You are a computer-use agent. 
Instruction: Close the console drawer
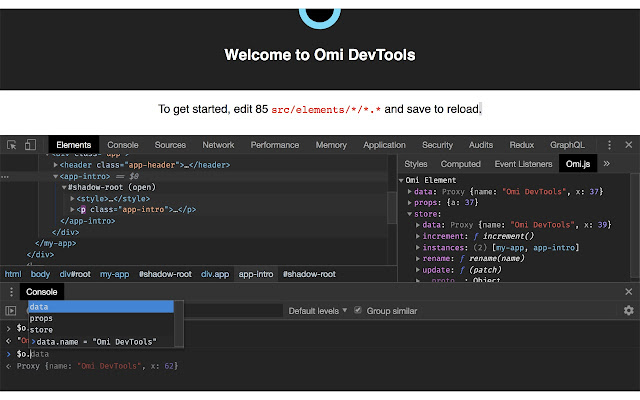pos(629,292)
